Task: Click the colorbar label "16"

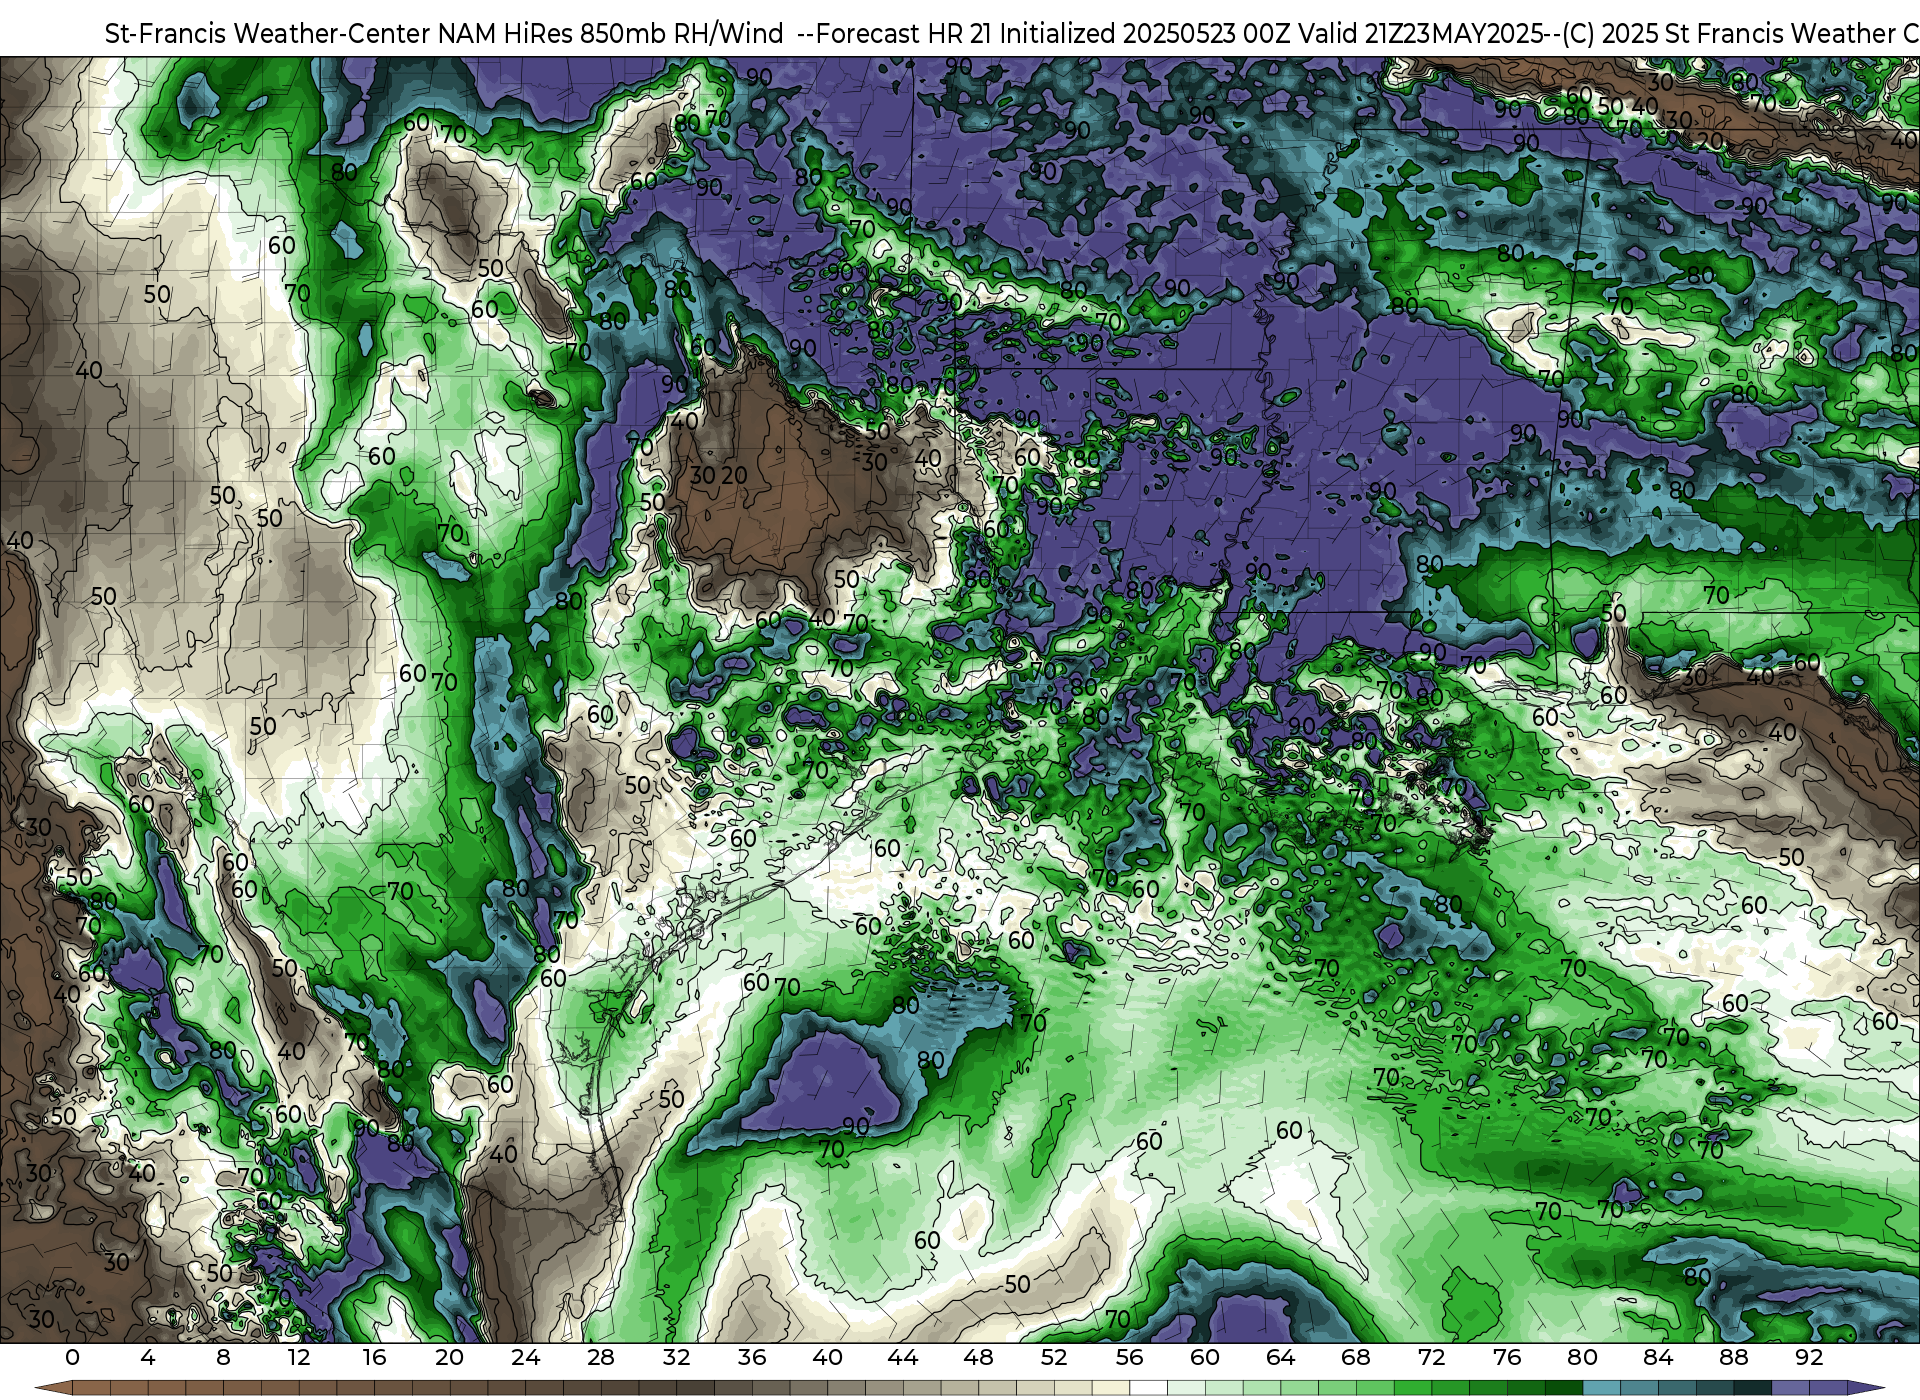Action: [x=374, y=1357]
